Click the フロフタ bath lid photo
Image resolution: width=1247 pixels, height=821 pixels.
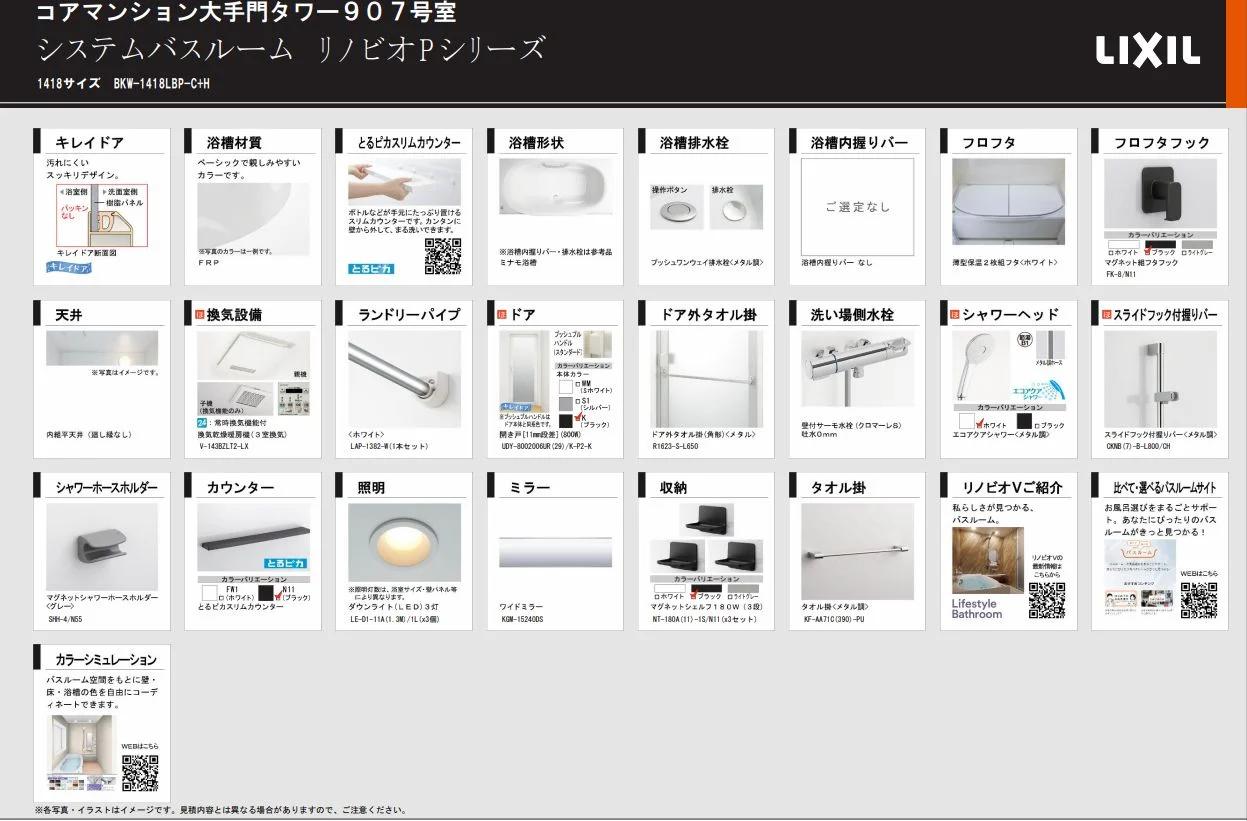pyautogui.click(x=1008, y=202)
